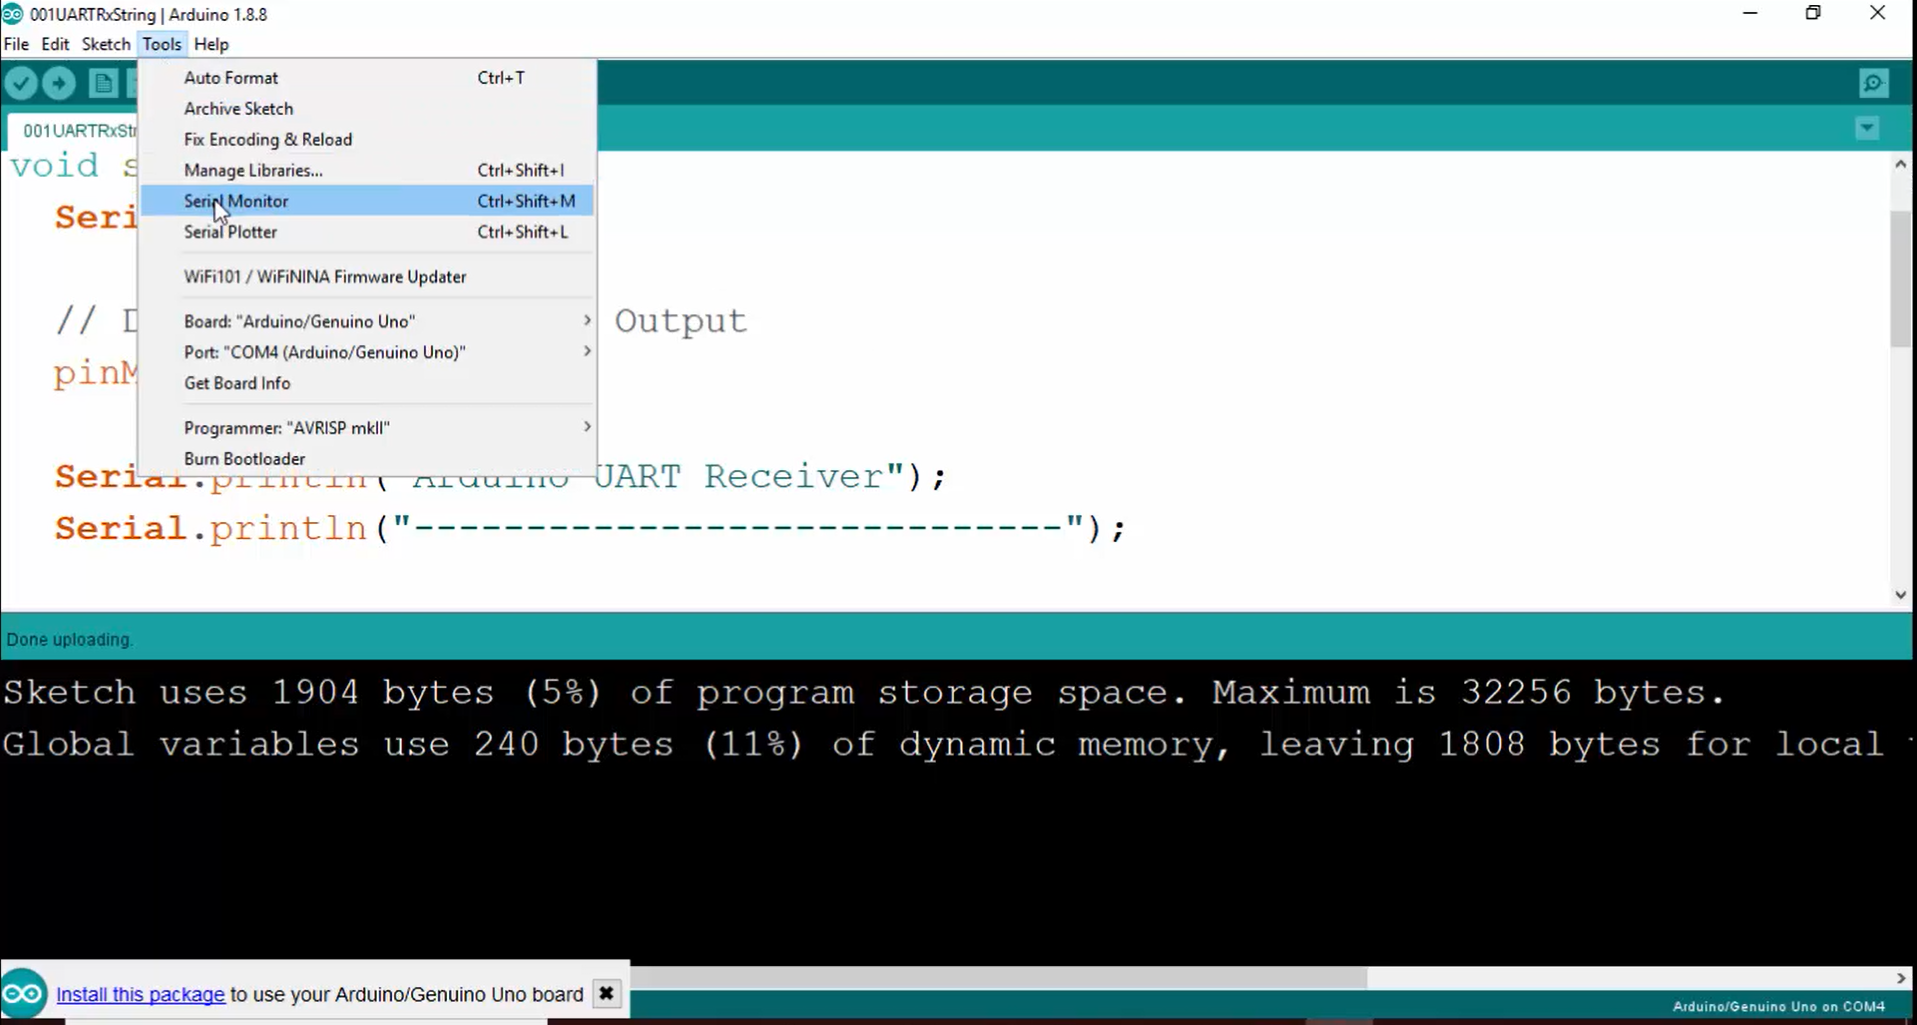The height and width of the screenshot is (1025, 1917).
Task: Expand Programmer "AVRISP mkII" submenu
Action: point(367,428)
